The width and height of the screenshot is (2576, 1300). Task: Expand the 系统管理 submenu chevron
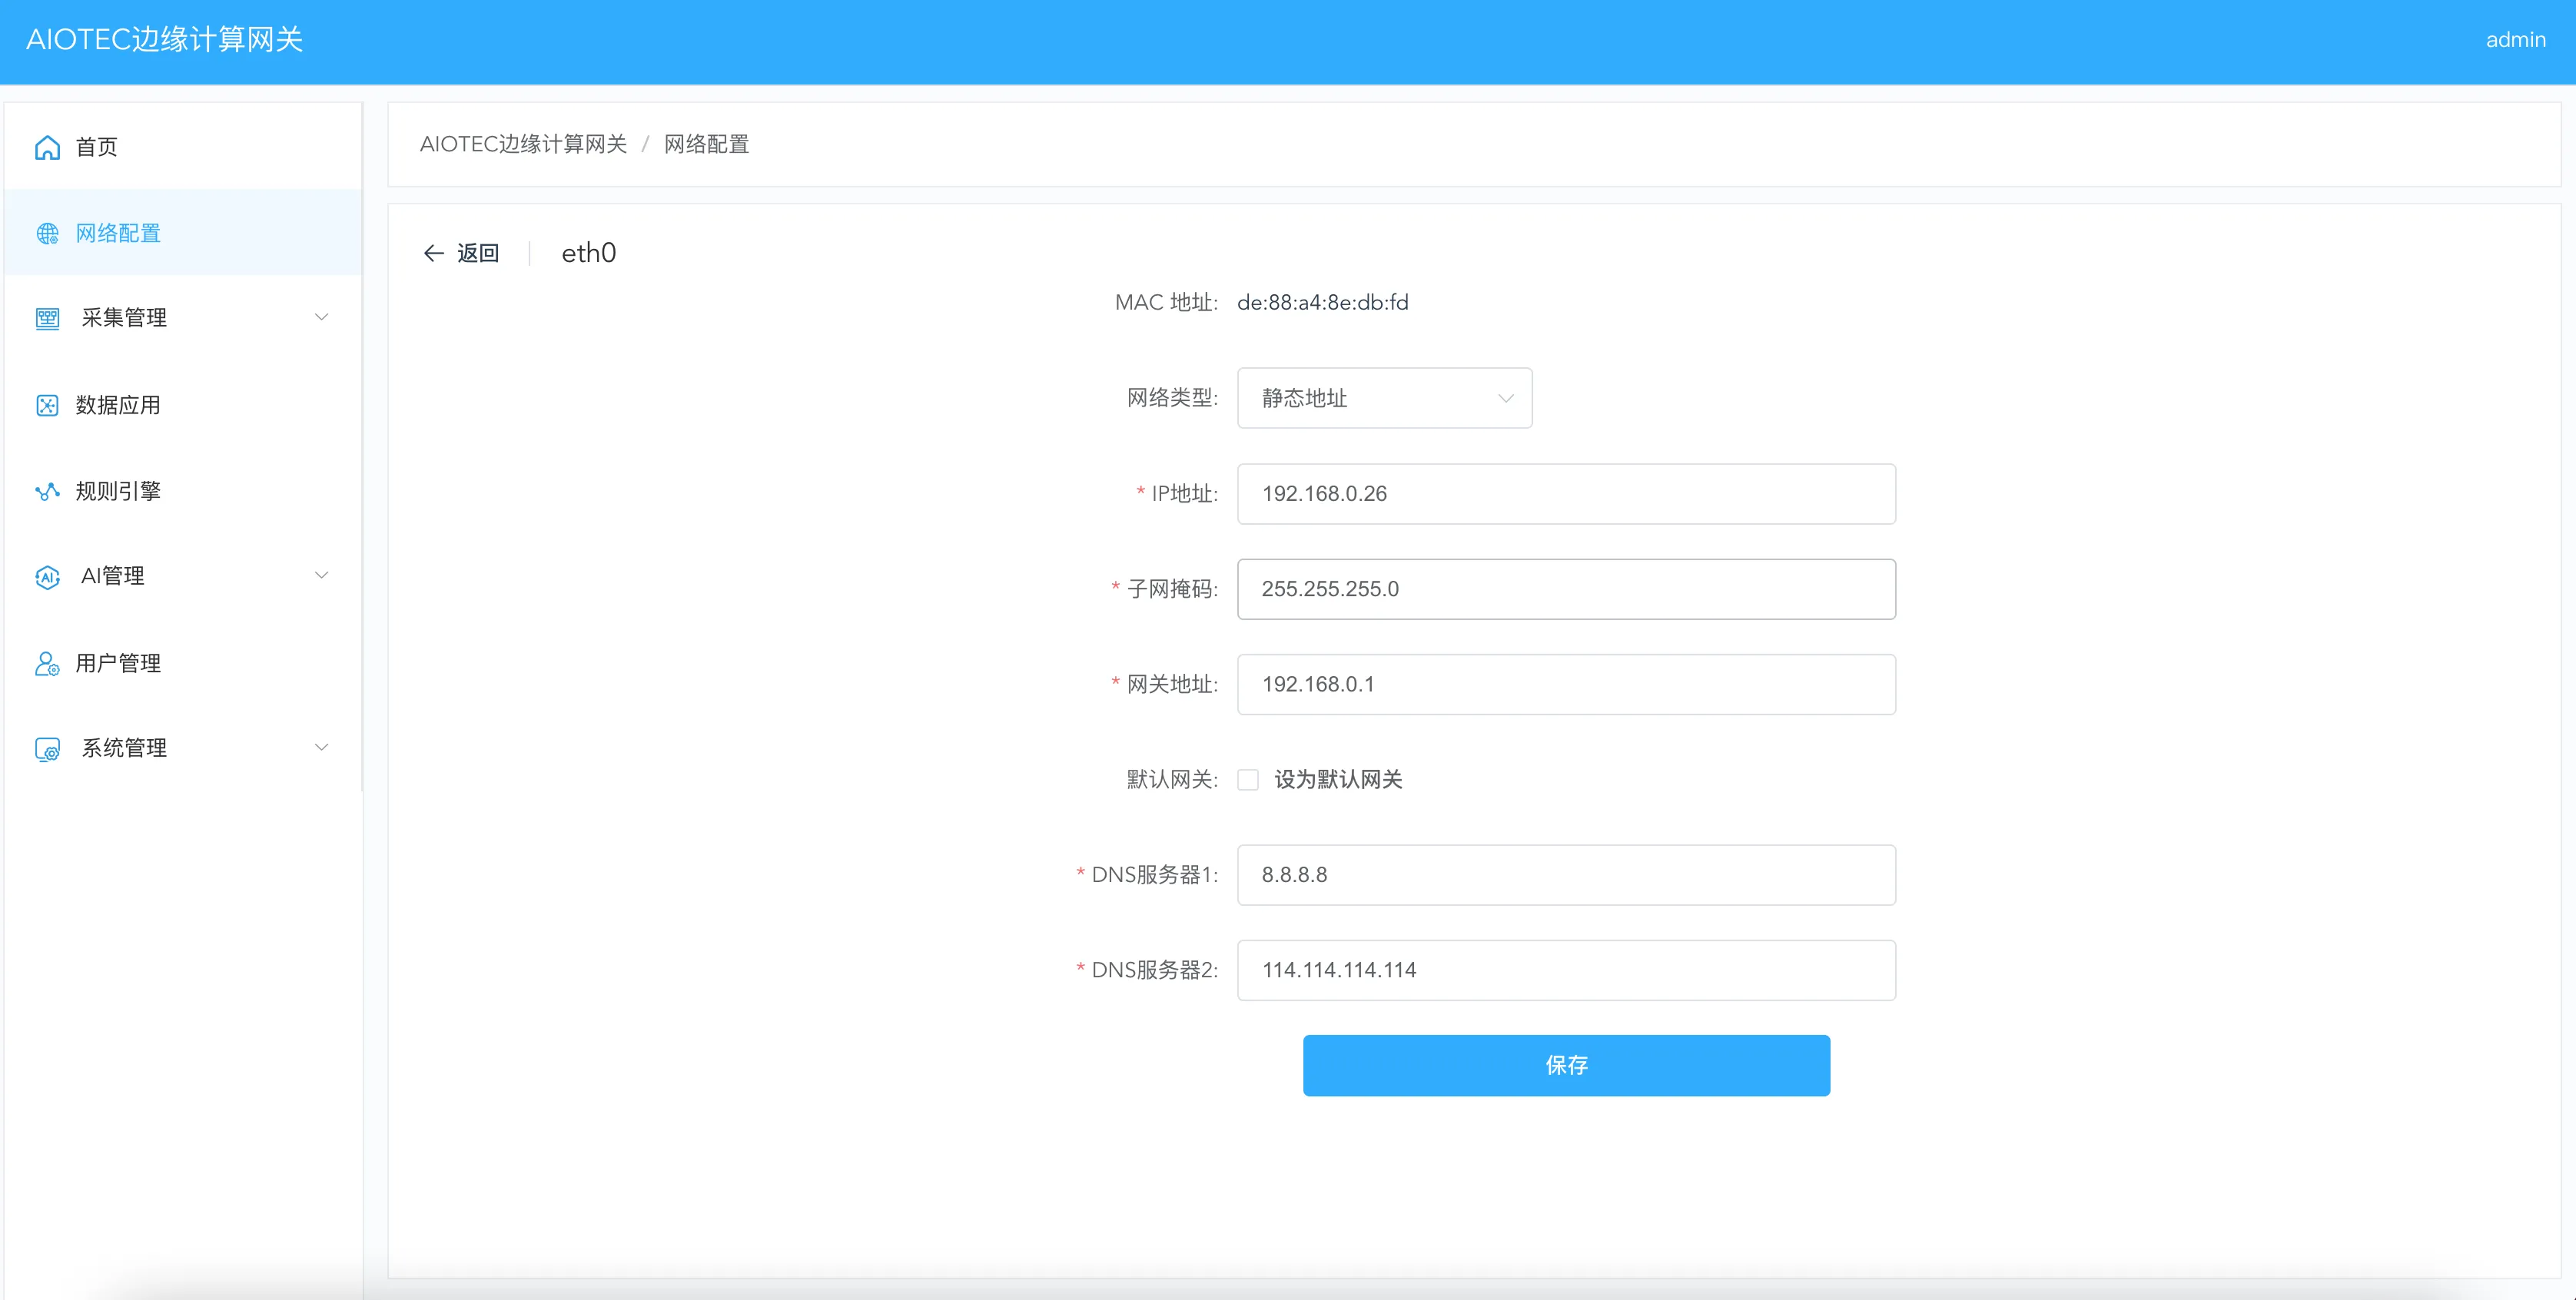click(321, 747)
